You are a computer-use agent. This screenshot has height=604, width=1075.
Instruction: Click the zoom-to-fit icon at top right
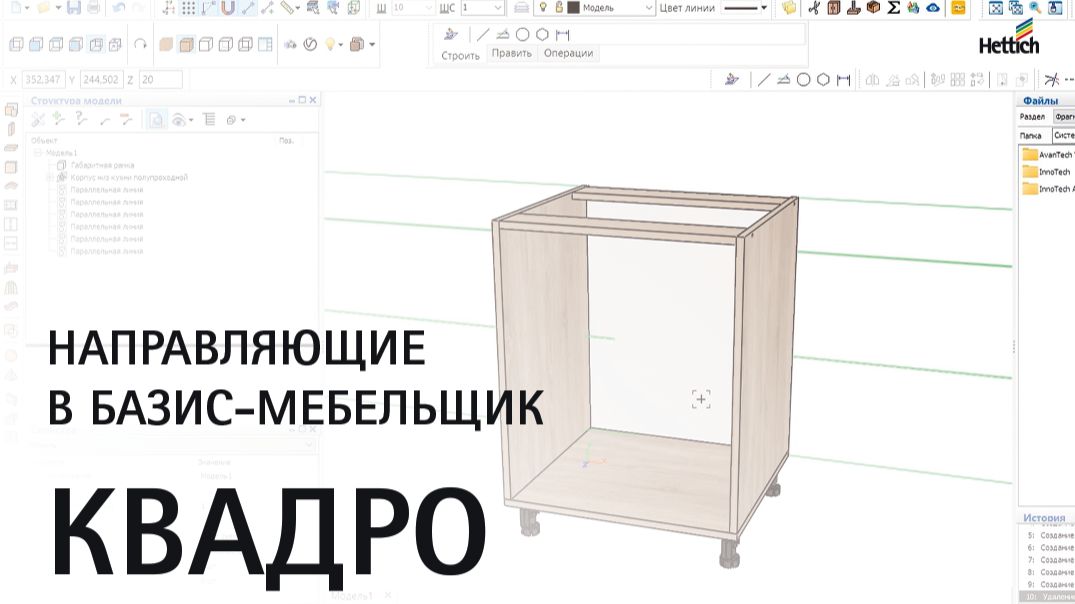[995, 8]
